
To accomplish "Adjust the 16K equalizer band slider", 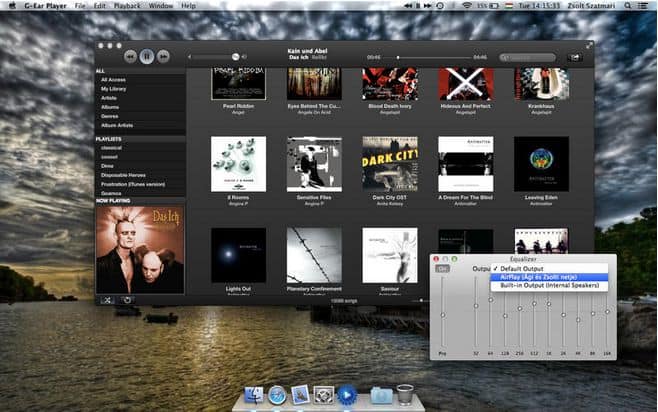I will point(607,312).
